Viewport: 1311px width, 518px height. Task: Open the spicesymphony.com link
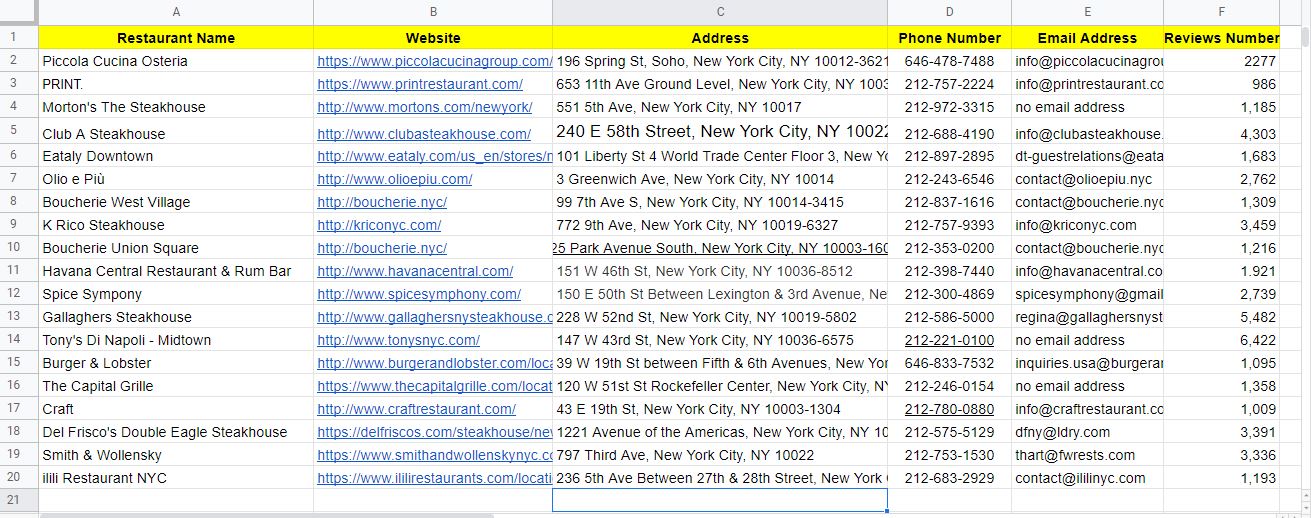(x=419, y=294)
